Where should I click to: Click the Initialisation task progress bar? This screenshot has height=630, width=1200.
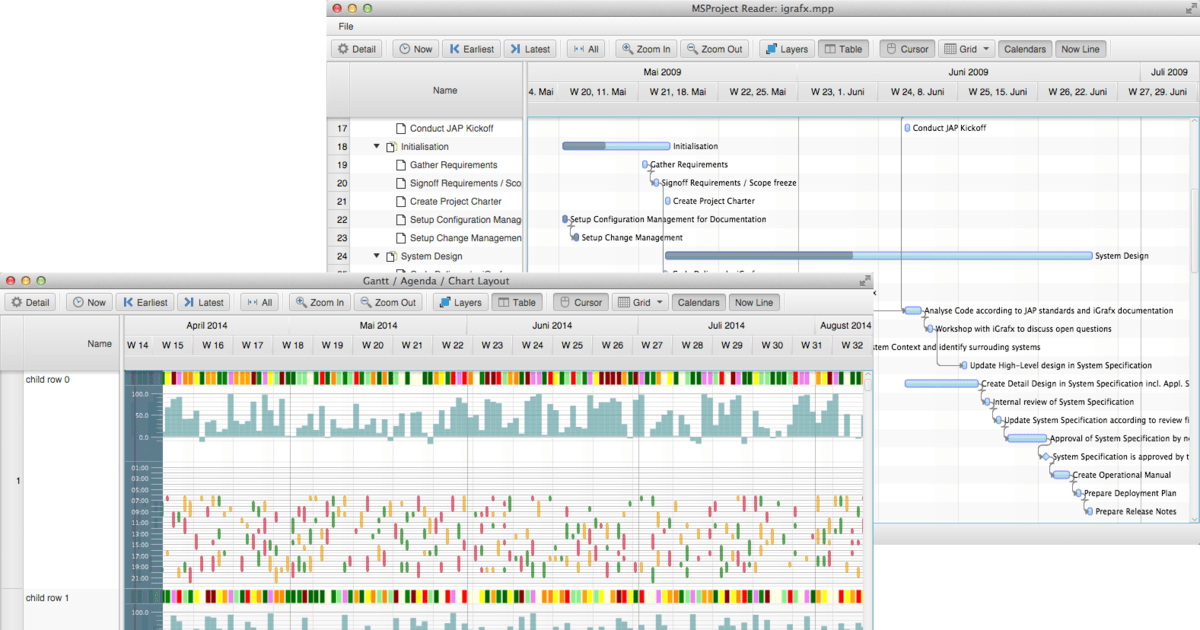coord(615,145)
